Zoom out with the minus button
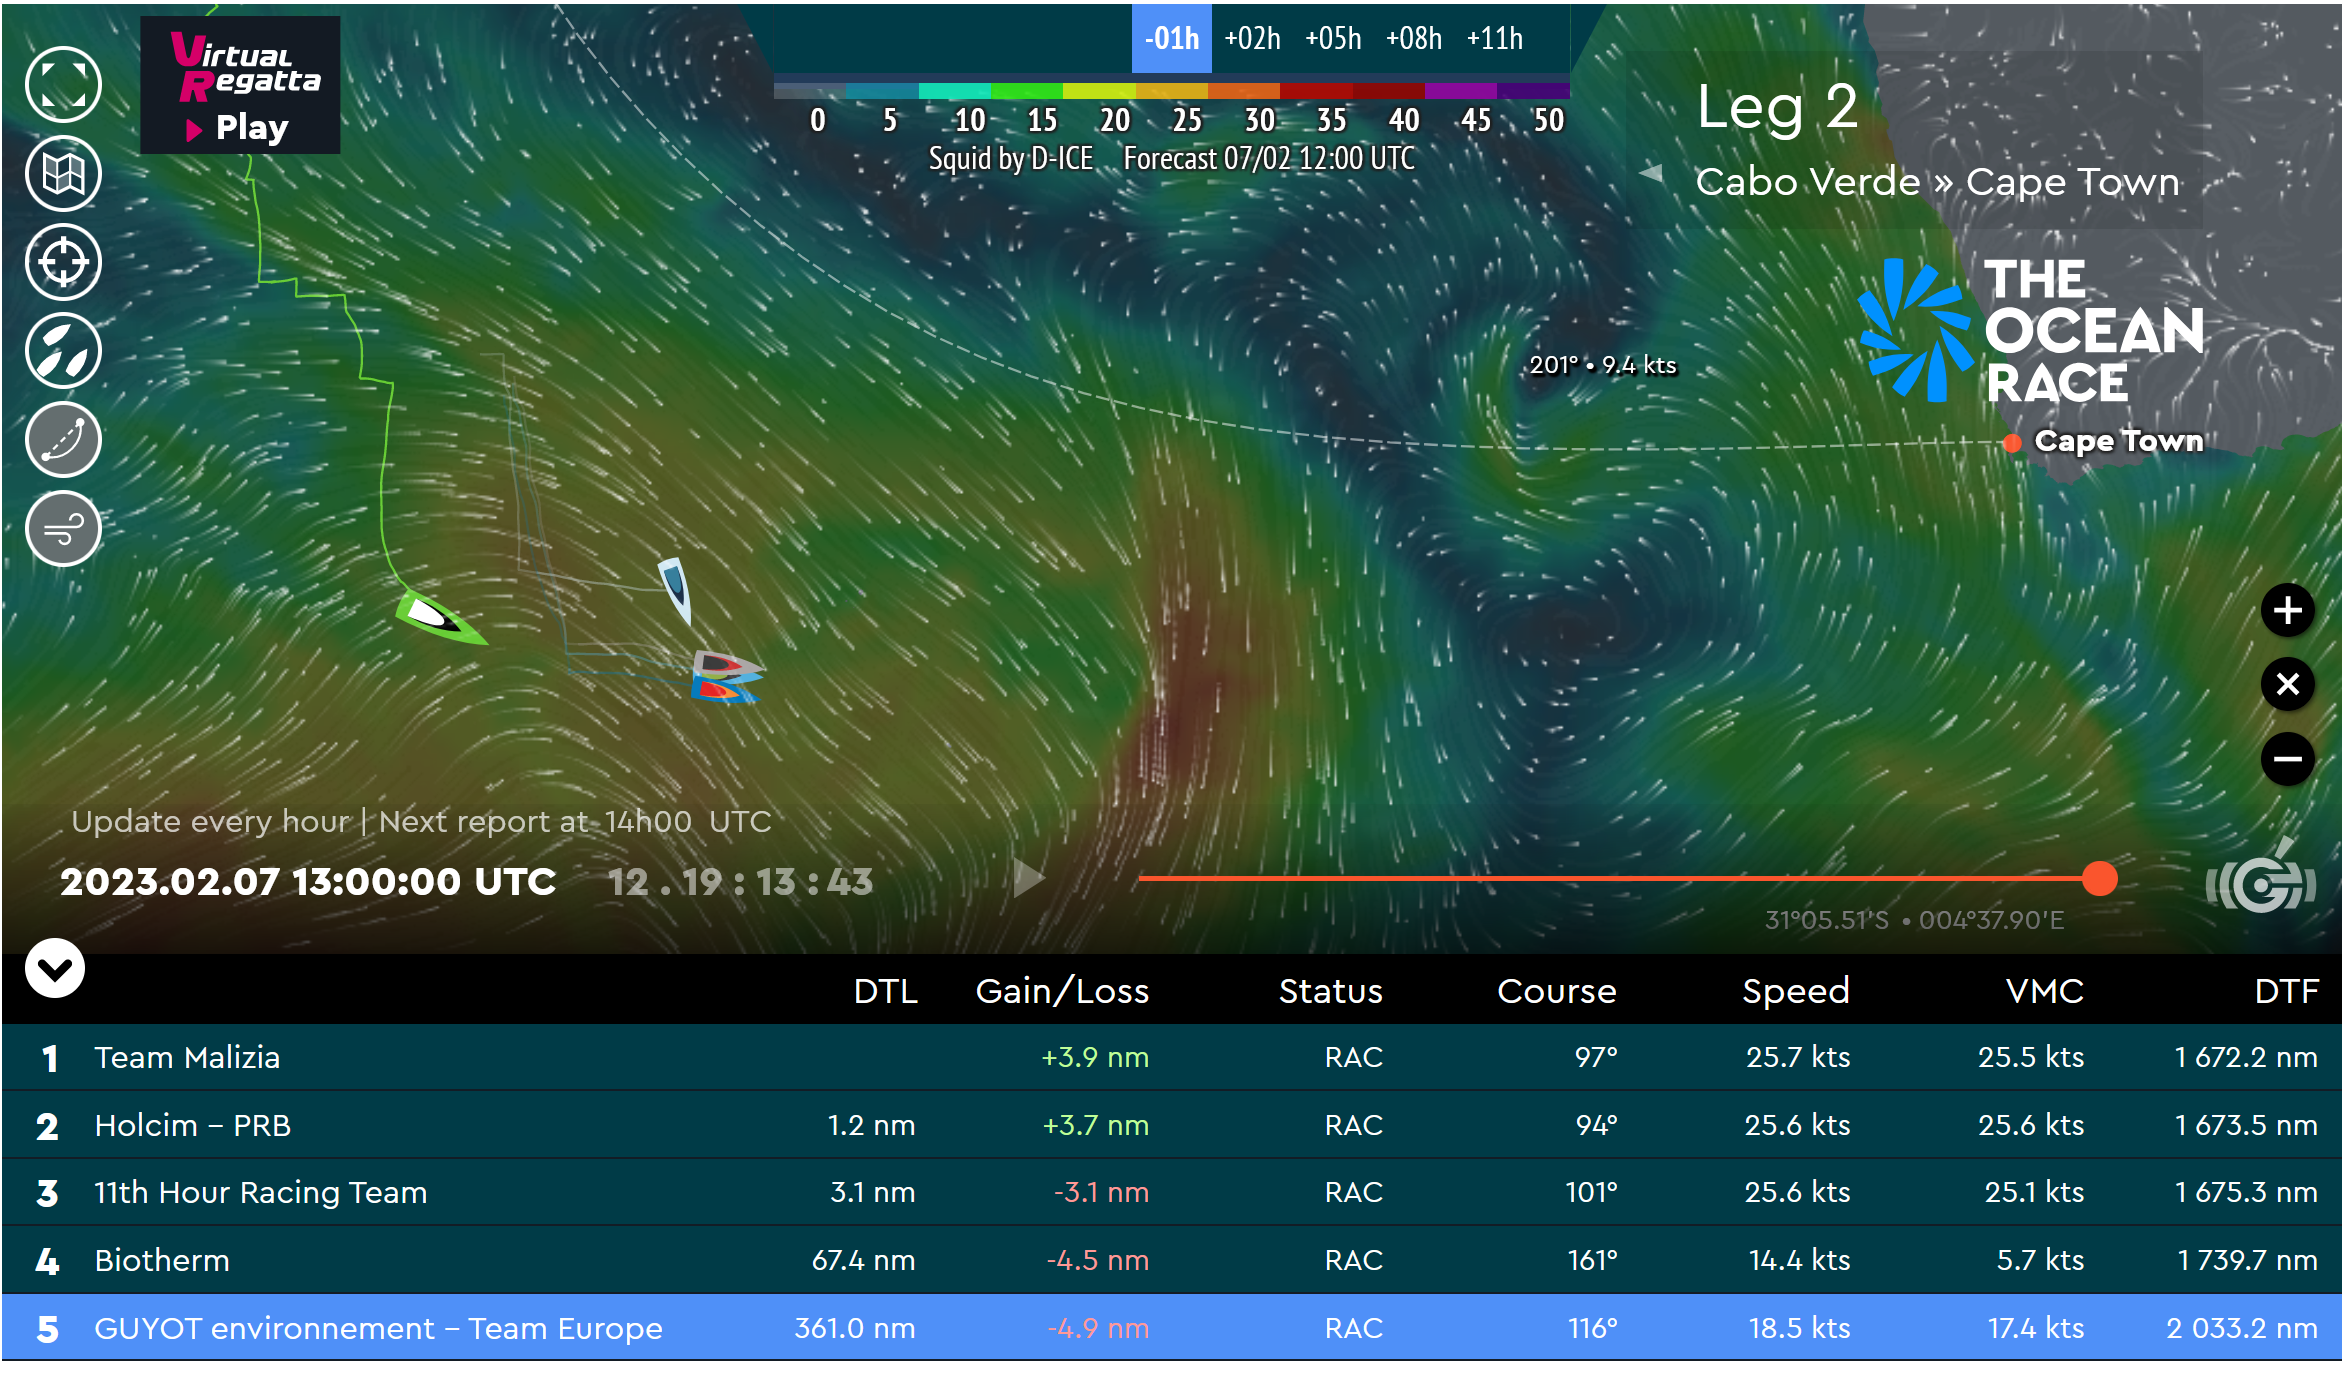 tap(2288, 758)
